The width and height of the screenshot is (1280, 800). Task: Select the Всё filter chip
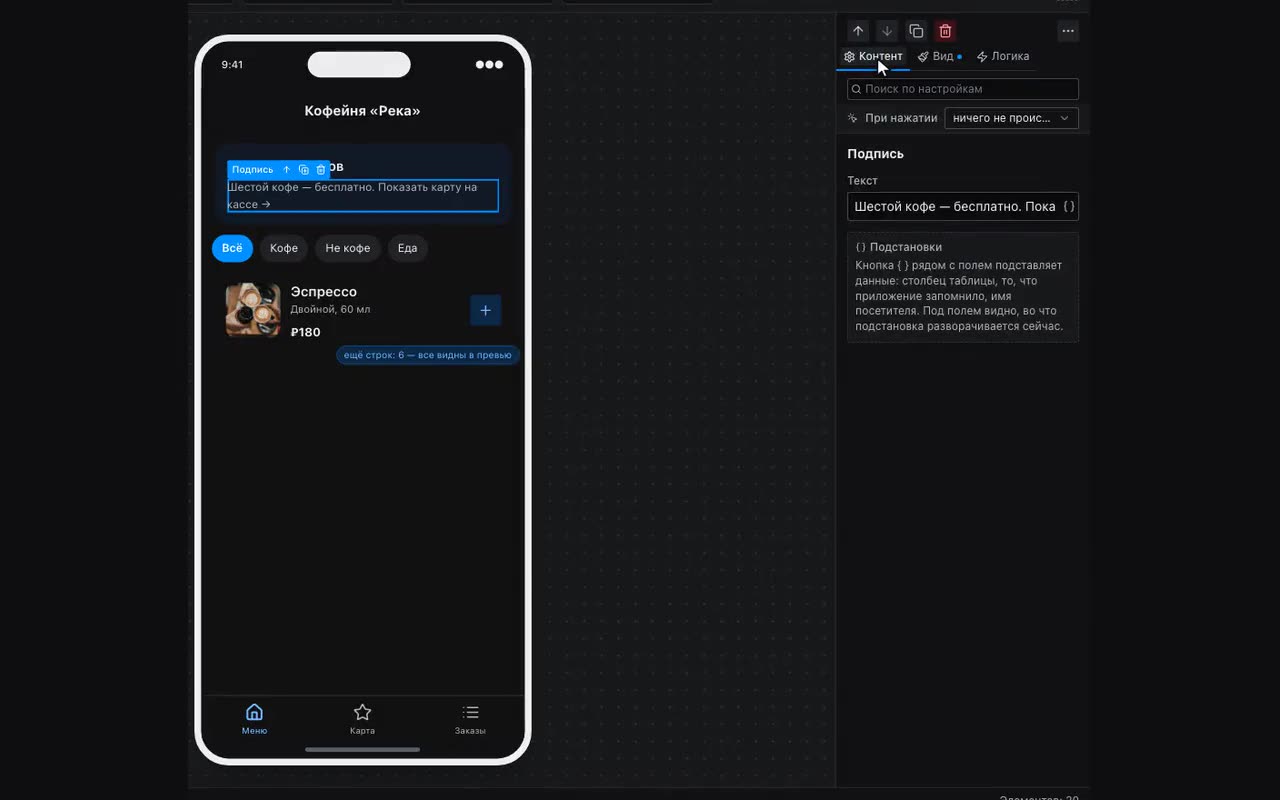[x=232, y=248]
